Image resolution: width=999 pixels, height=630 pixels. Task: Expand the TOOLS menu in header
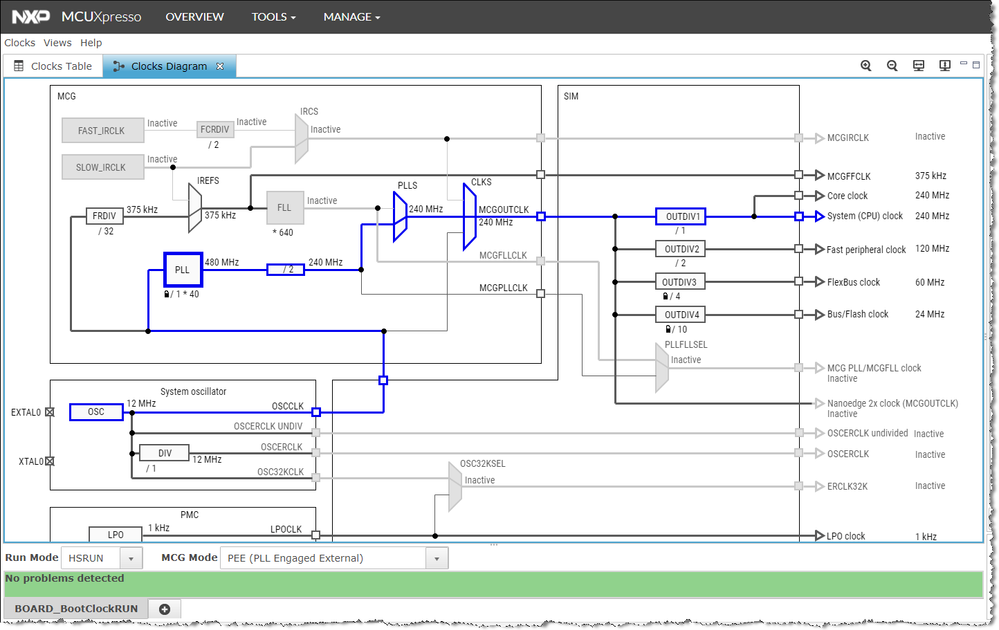(x=273, y=17)
